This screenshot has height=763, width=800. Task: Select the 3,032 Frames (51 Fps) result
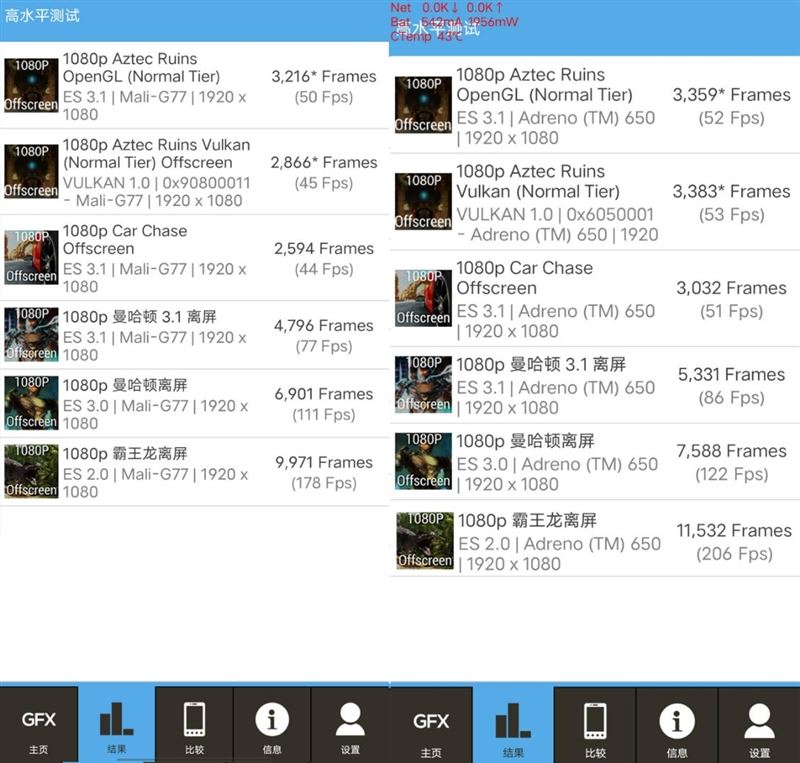tap(732, 299)
